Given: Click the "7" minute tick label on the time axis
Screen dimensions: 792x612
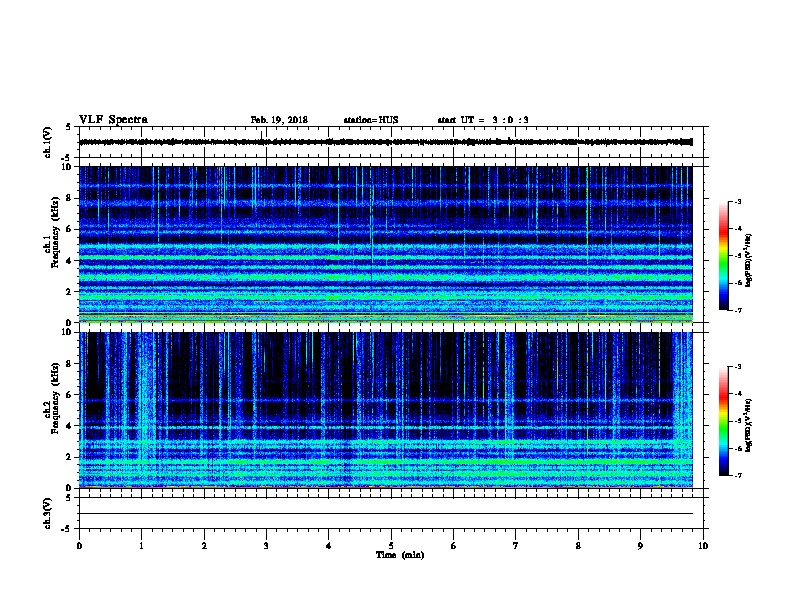Looking at the screenshot, I should point(516,546).
